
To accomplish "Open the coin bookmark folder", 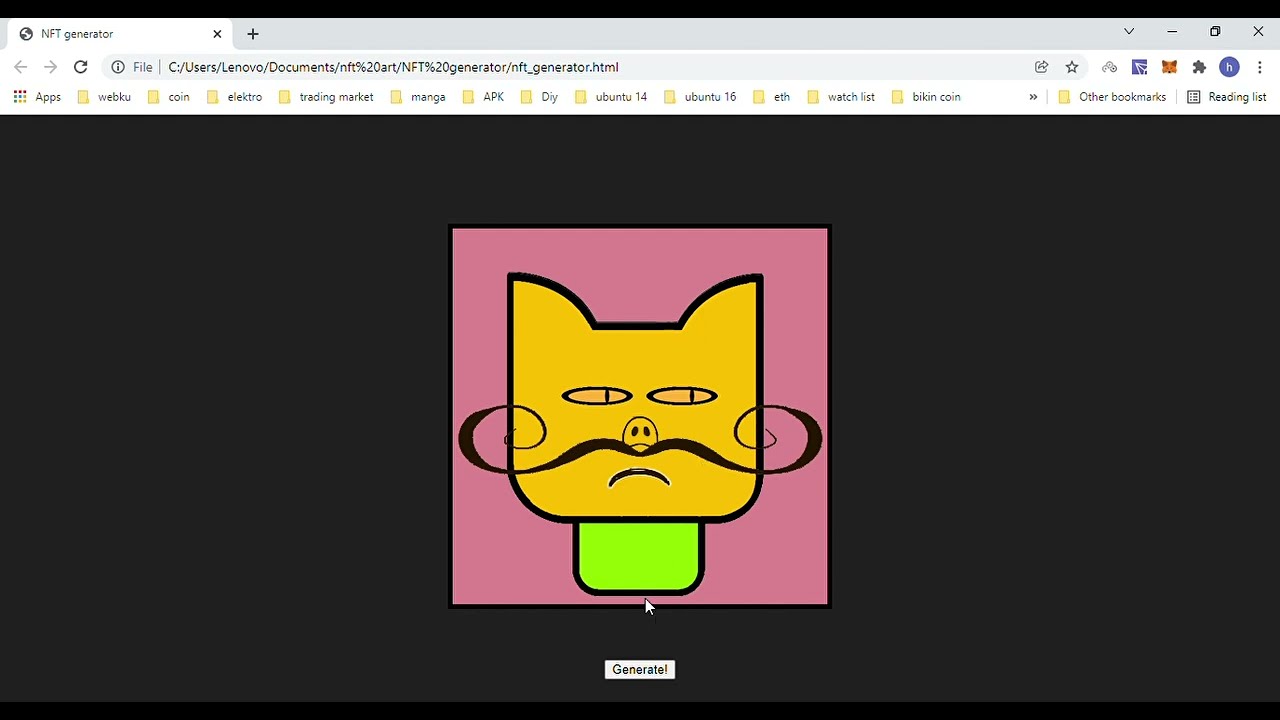I will tap(168, 97).
